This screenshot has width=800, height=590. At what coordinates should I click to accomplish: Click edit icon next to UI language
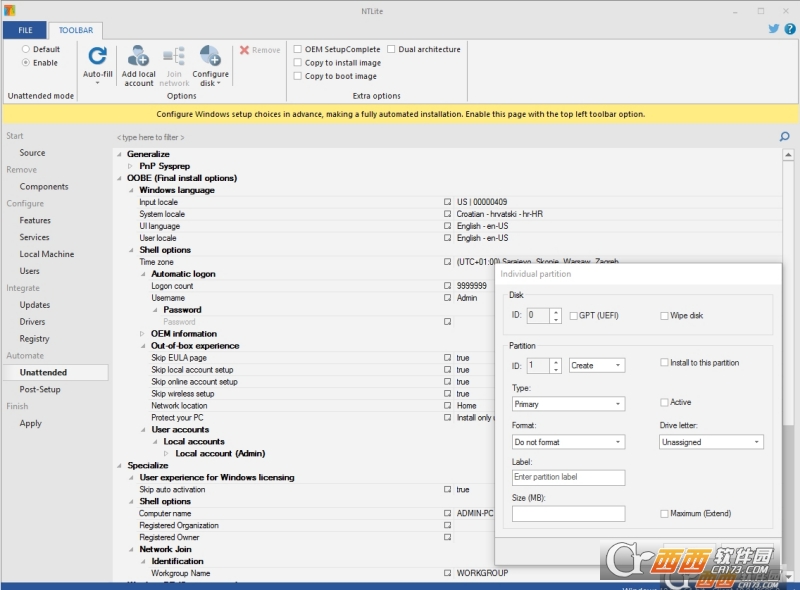click(x=447, y=226)
